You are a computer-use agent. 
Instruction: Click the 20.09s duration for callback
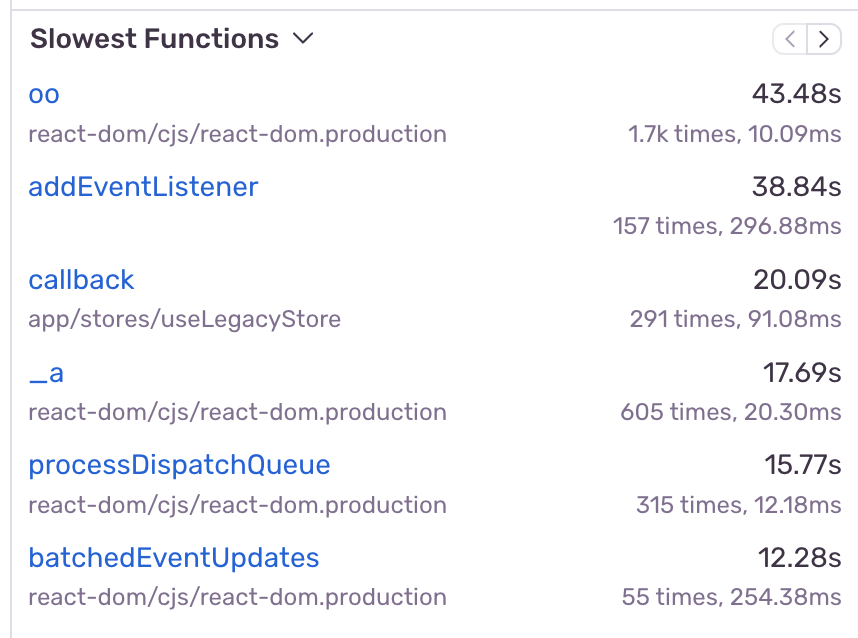click(x=796, y=279)
